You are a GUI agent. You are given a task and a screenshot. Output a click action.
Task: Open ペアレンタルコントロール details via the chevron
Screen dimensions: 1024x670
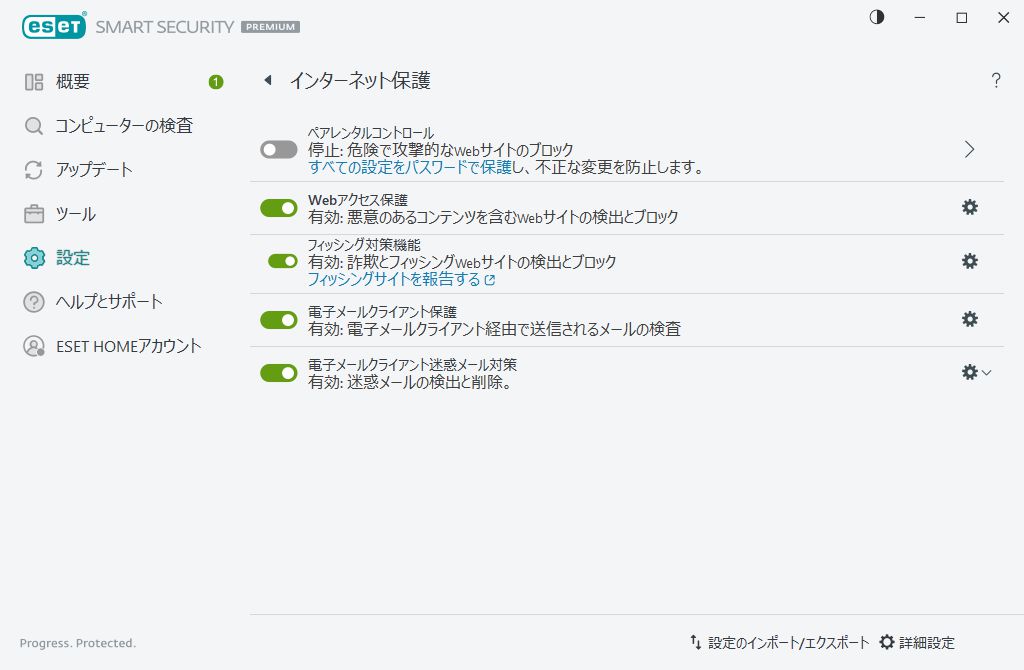[x=968, y=148]
